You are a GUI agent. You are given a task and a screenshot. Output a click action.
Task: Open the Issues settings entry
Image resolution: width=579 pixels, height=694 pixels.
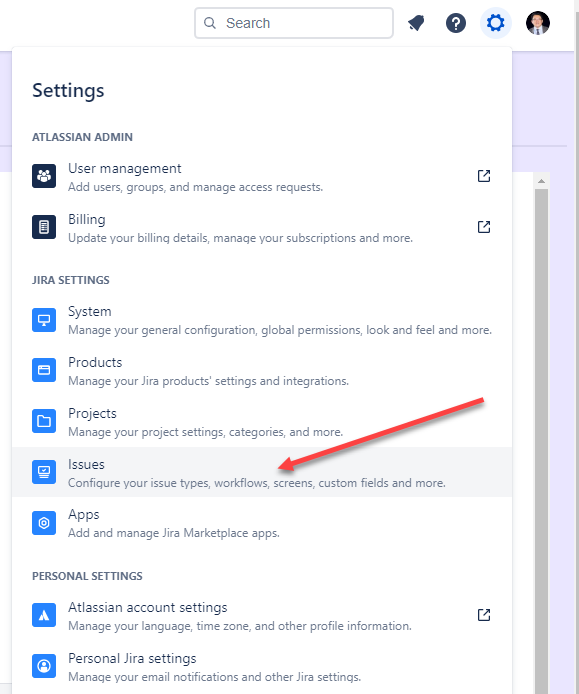tap(262, 472)
